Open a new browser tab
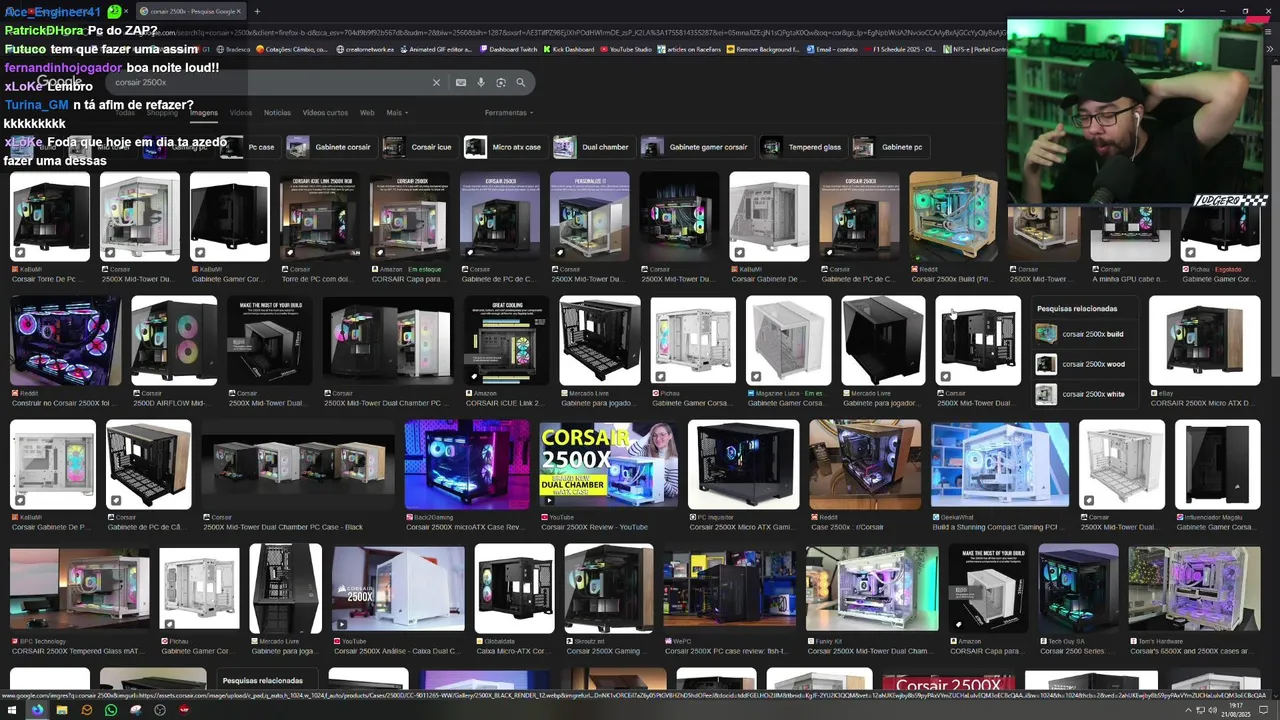 257,12
